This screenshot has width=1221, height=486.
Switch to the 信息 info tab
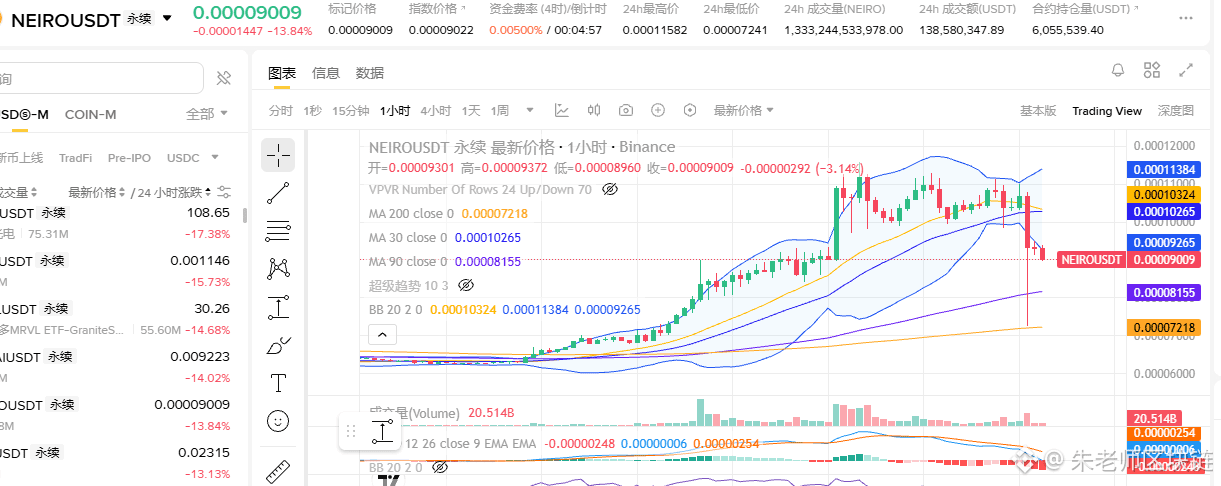(x=326, y=73)
